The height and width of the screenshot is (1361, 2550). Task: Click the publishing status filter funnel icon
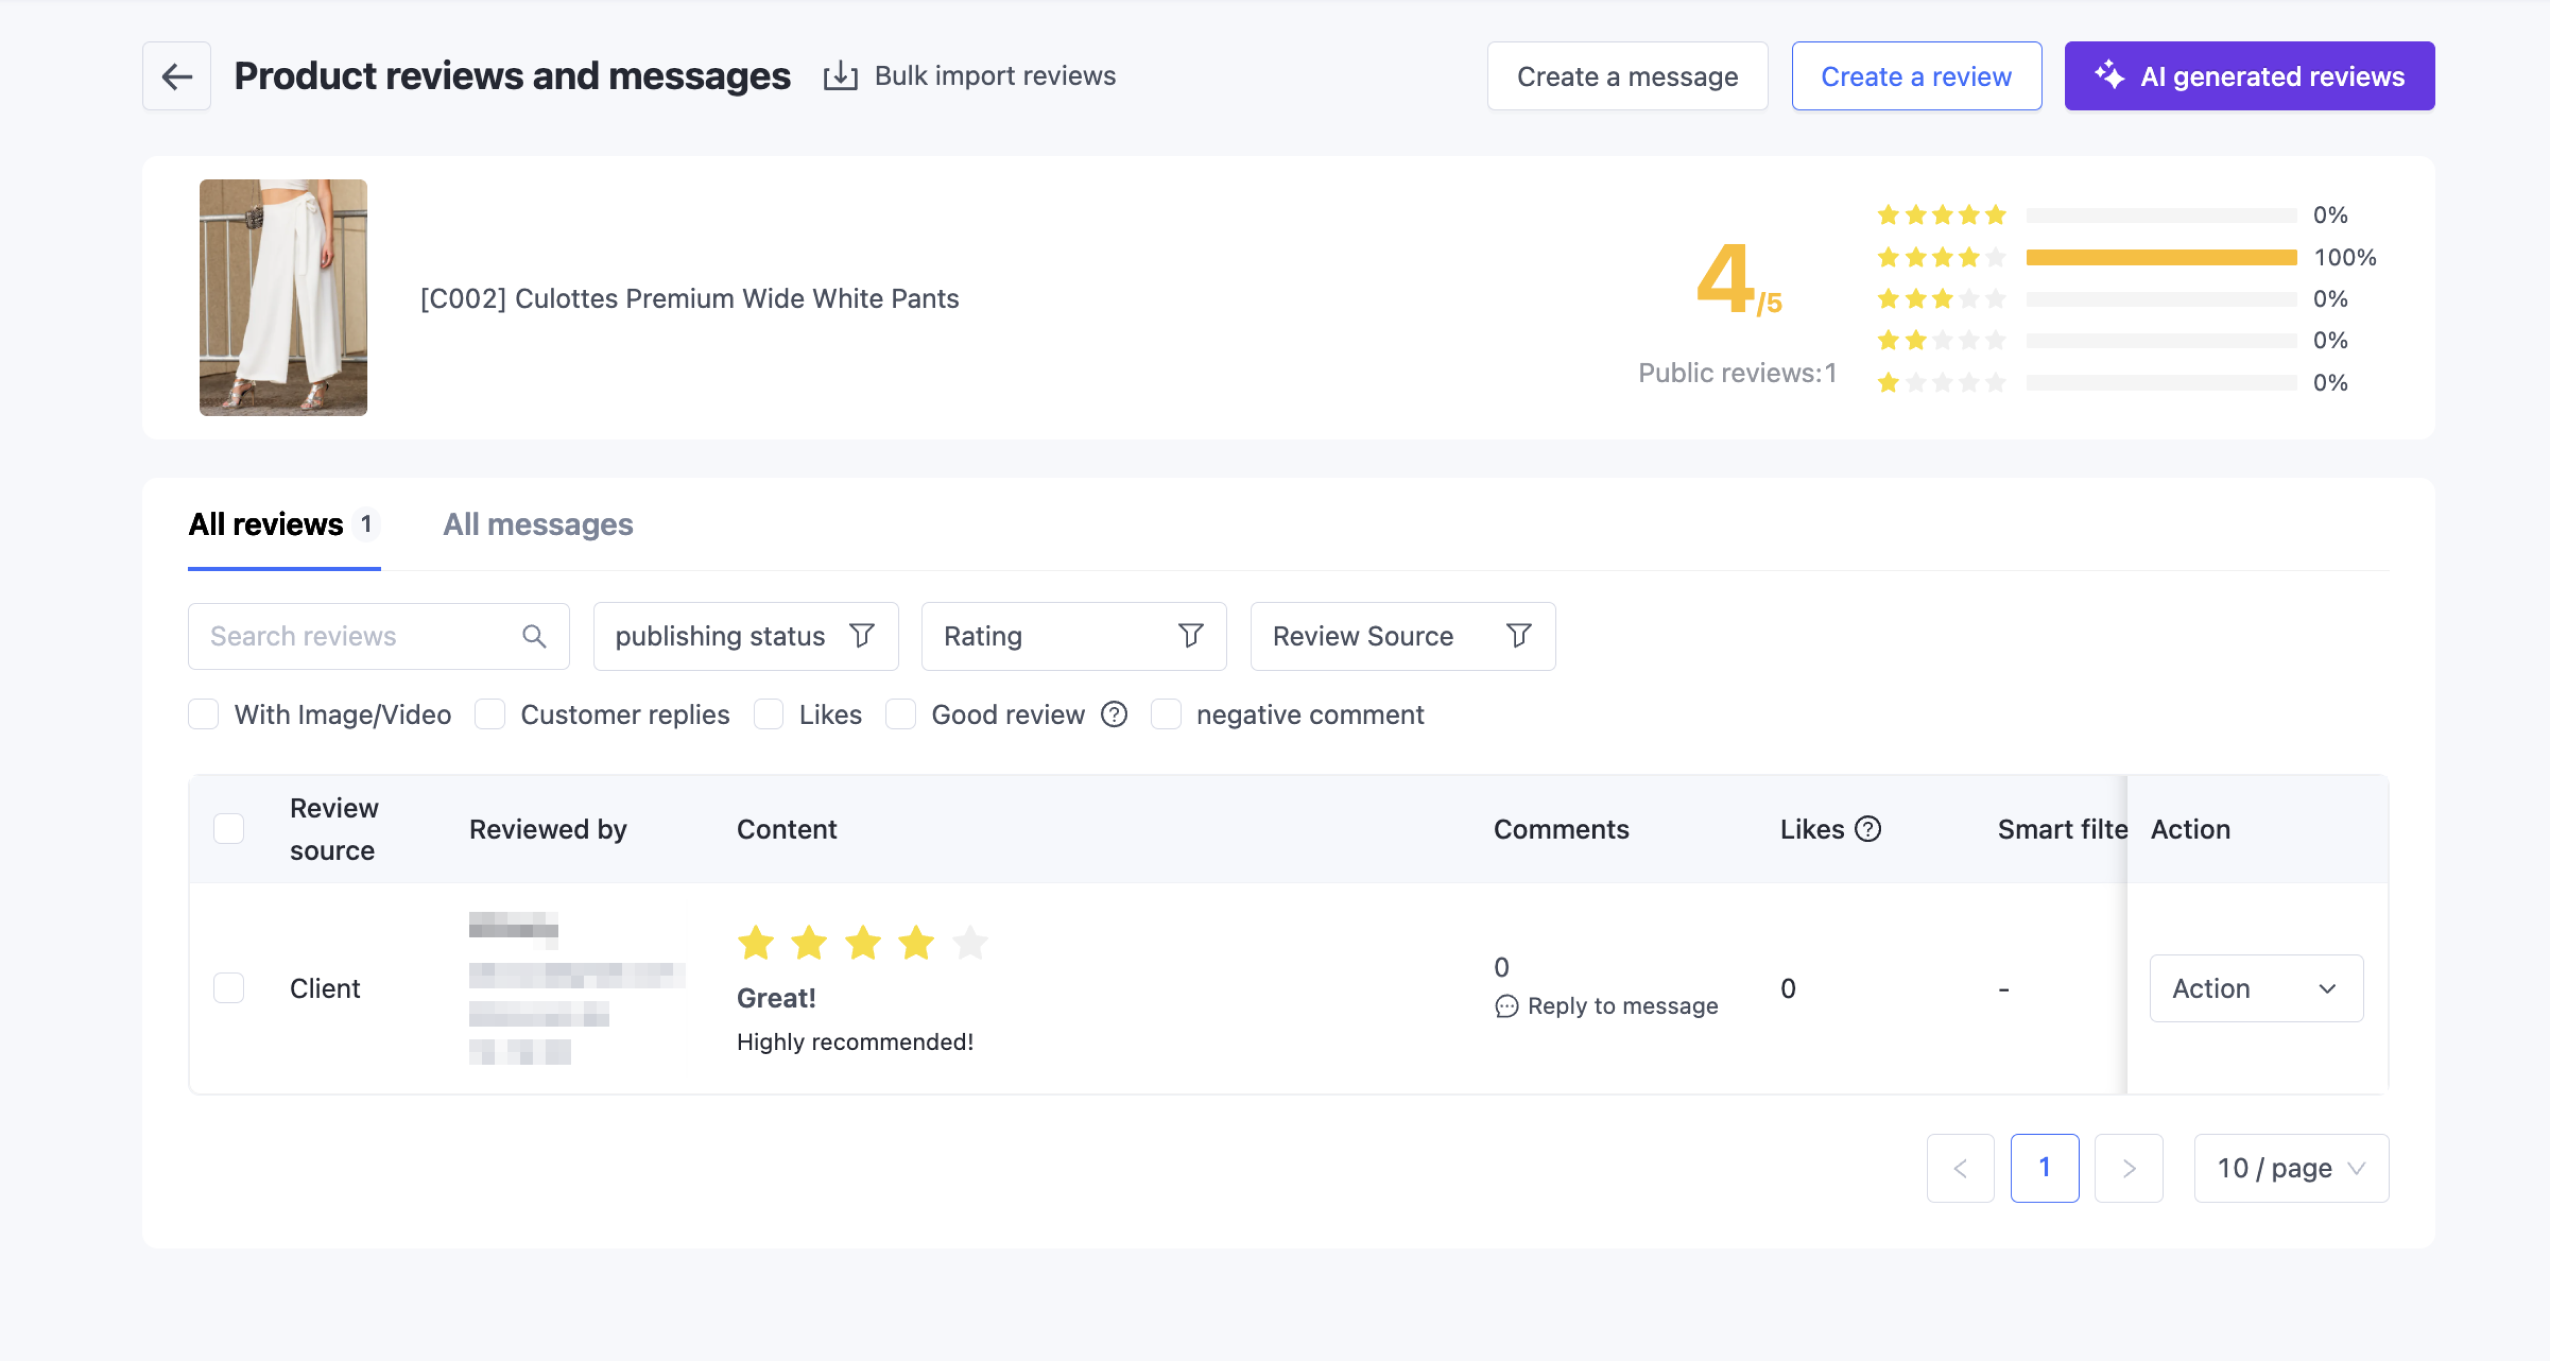coord(861,636)
